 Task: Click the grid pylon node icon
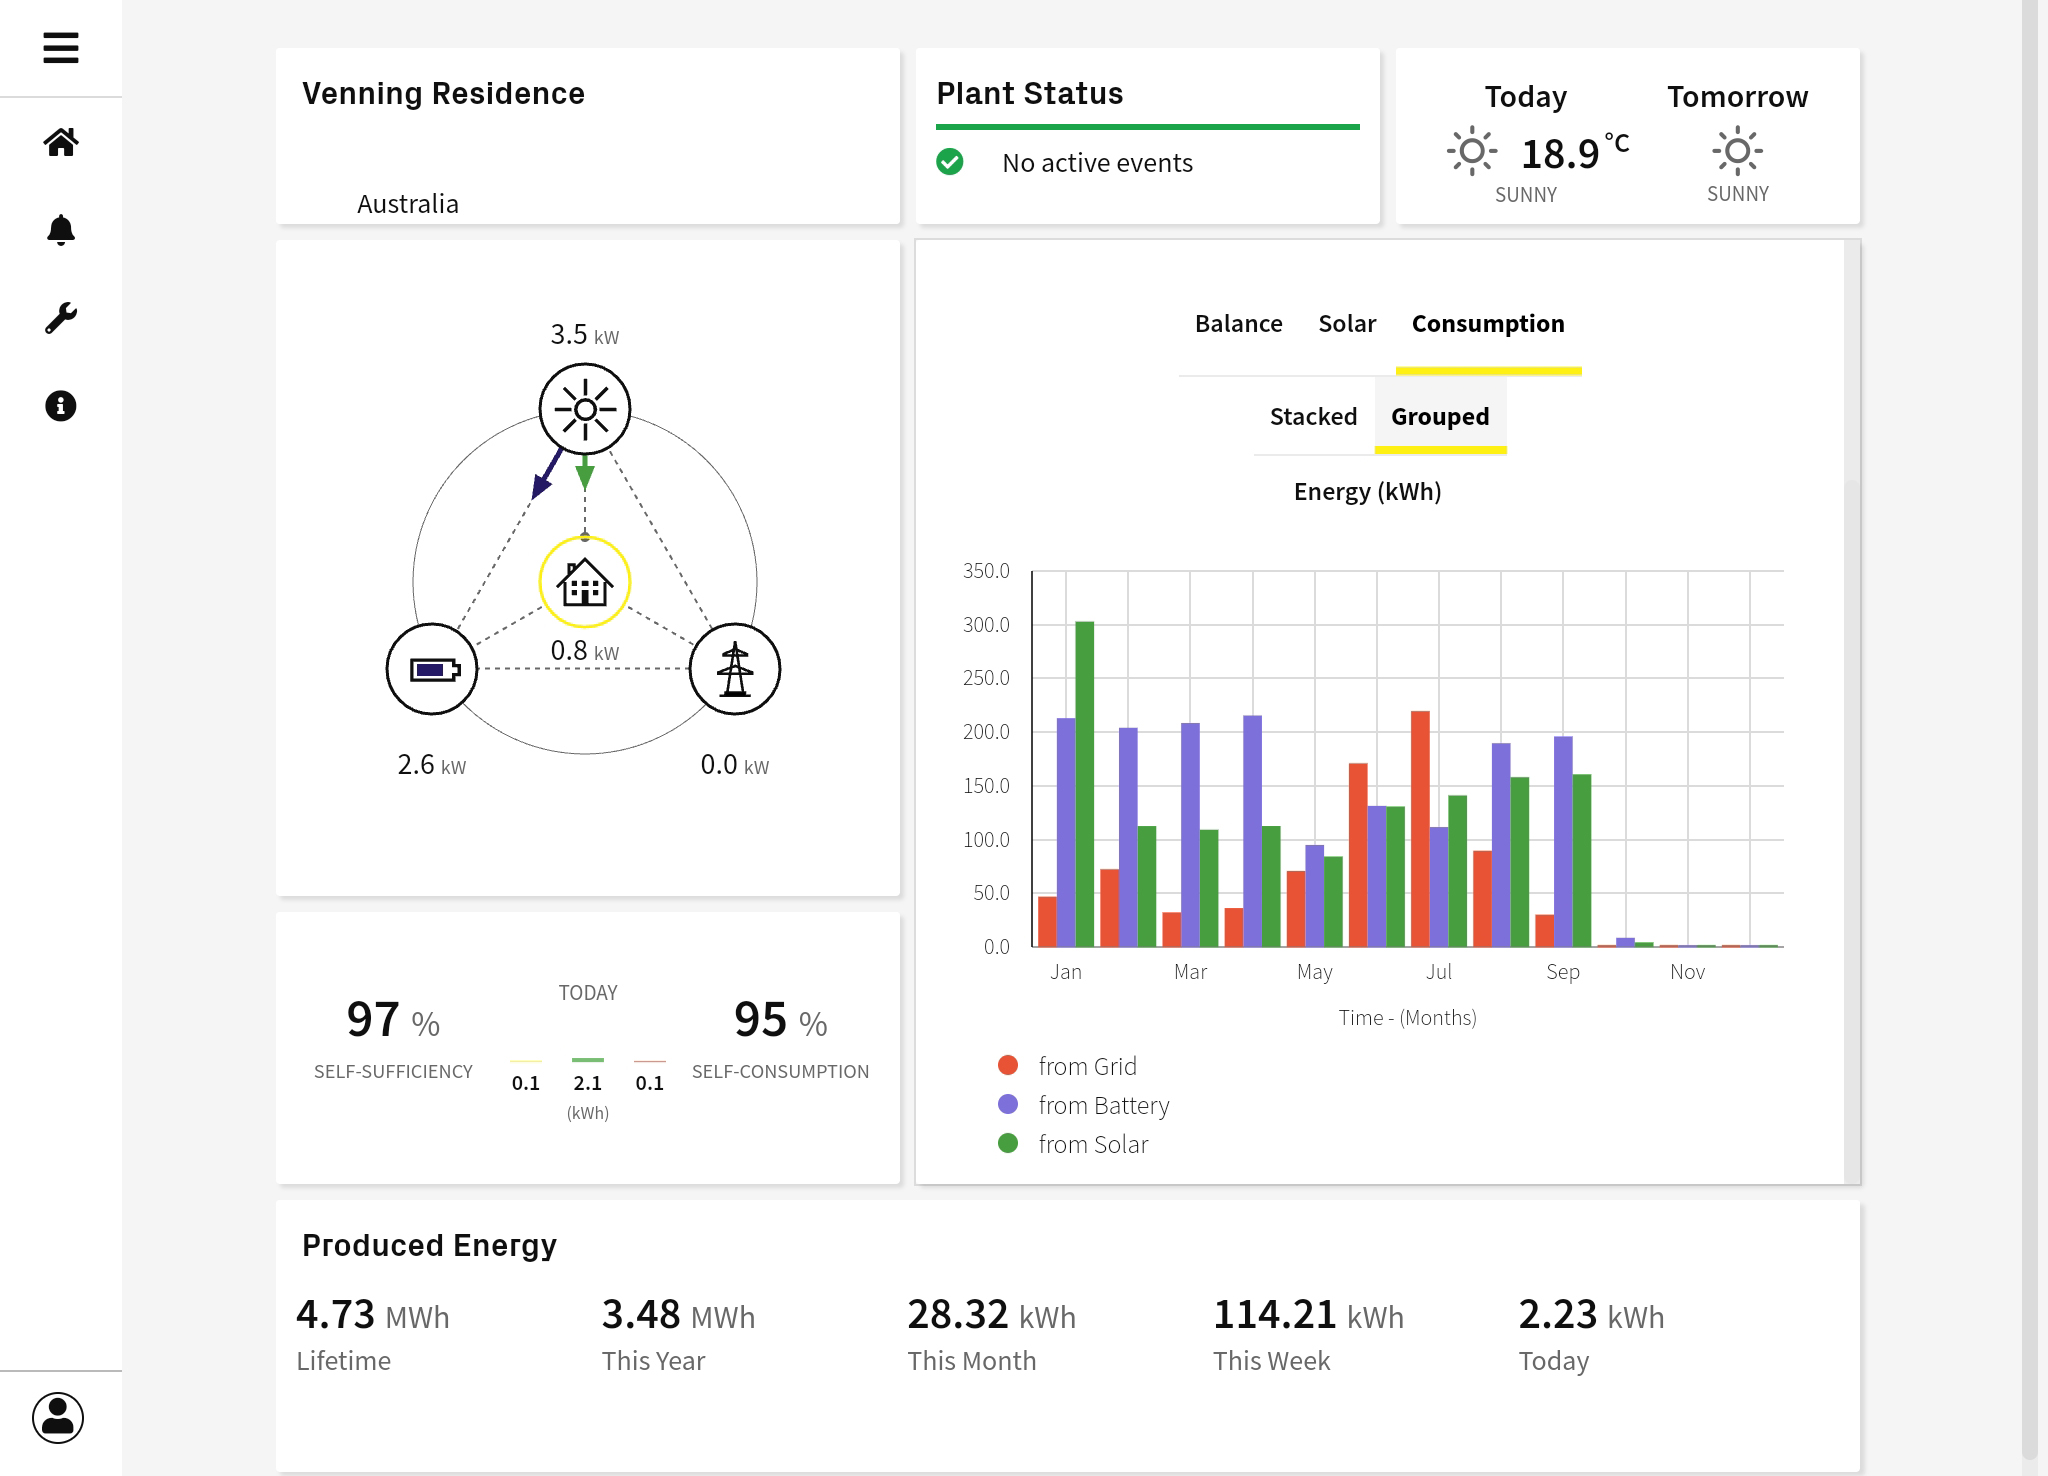[x=735, y=669]
